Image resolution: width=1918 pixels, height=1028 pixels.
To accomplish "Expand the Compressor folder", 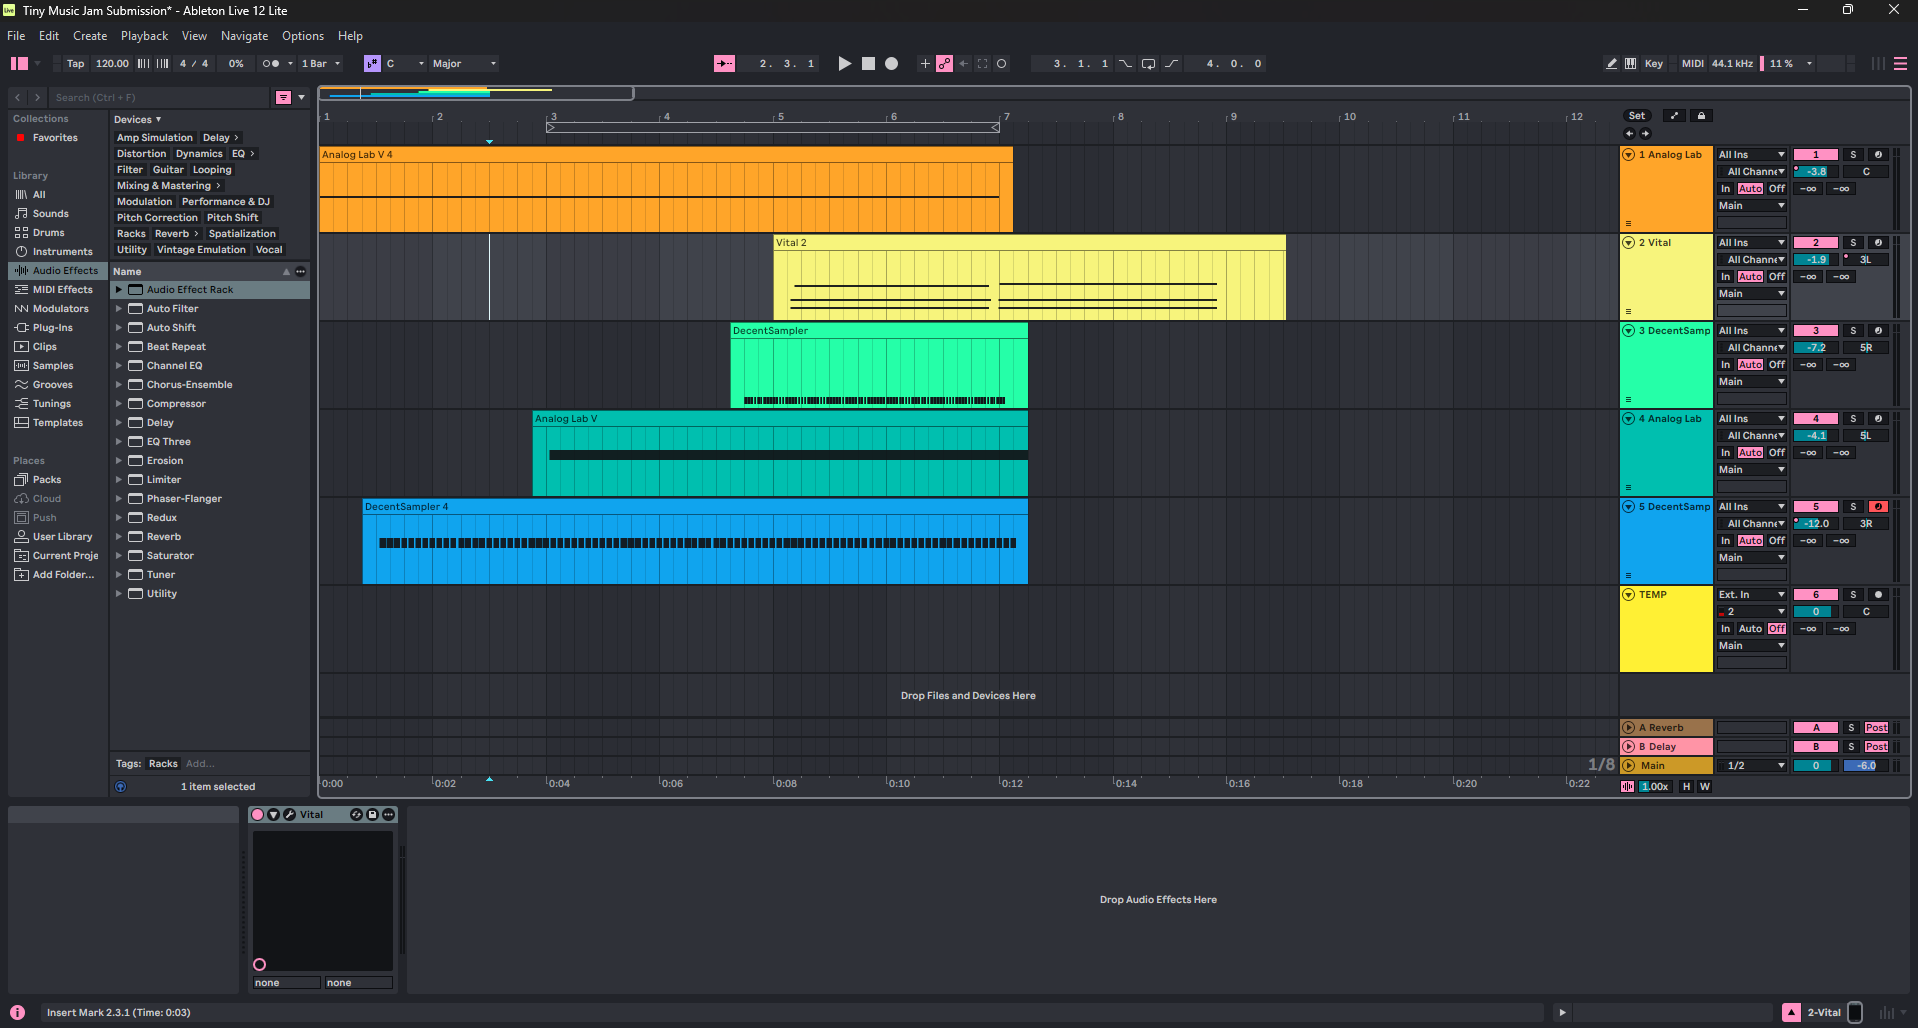I will (x=118, y=404).
